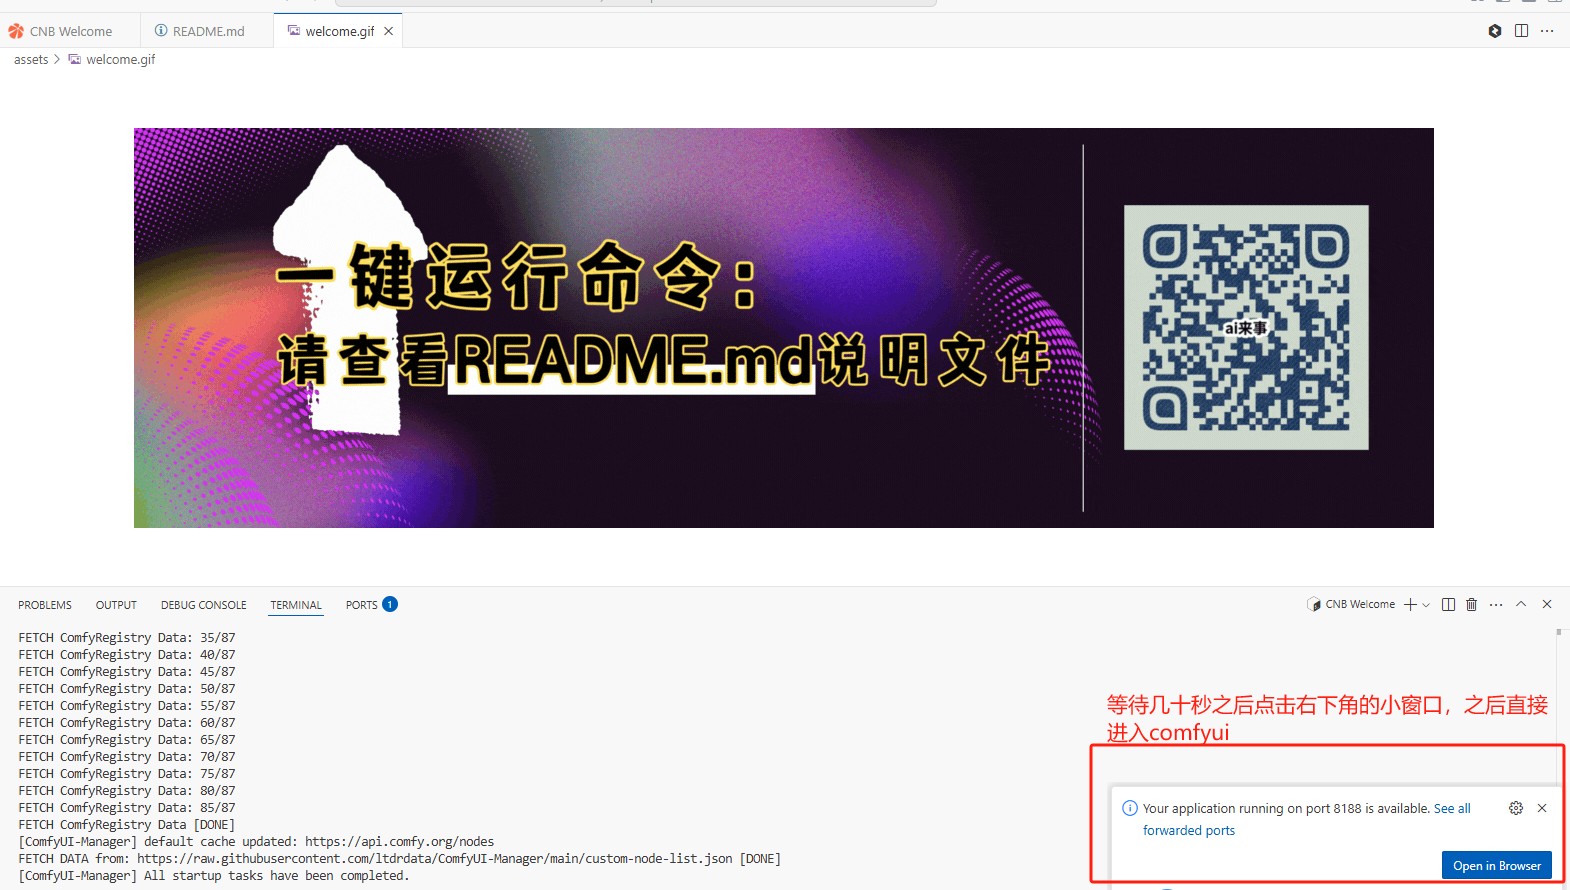The width and height of the screenshot is (1570, 890).
Task: Click the PORTS badge showing 1
Action: 390,604
